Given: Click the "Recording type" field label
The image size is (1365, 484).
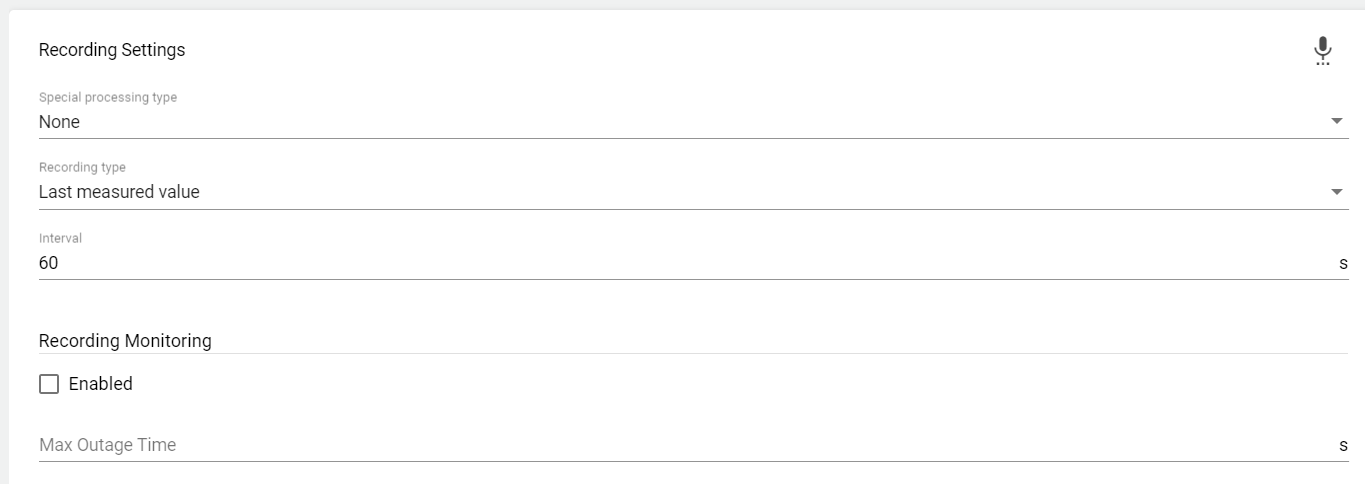Looking at the screenshot, I should click(82, 168).
